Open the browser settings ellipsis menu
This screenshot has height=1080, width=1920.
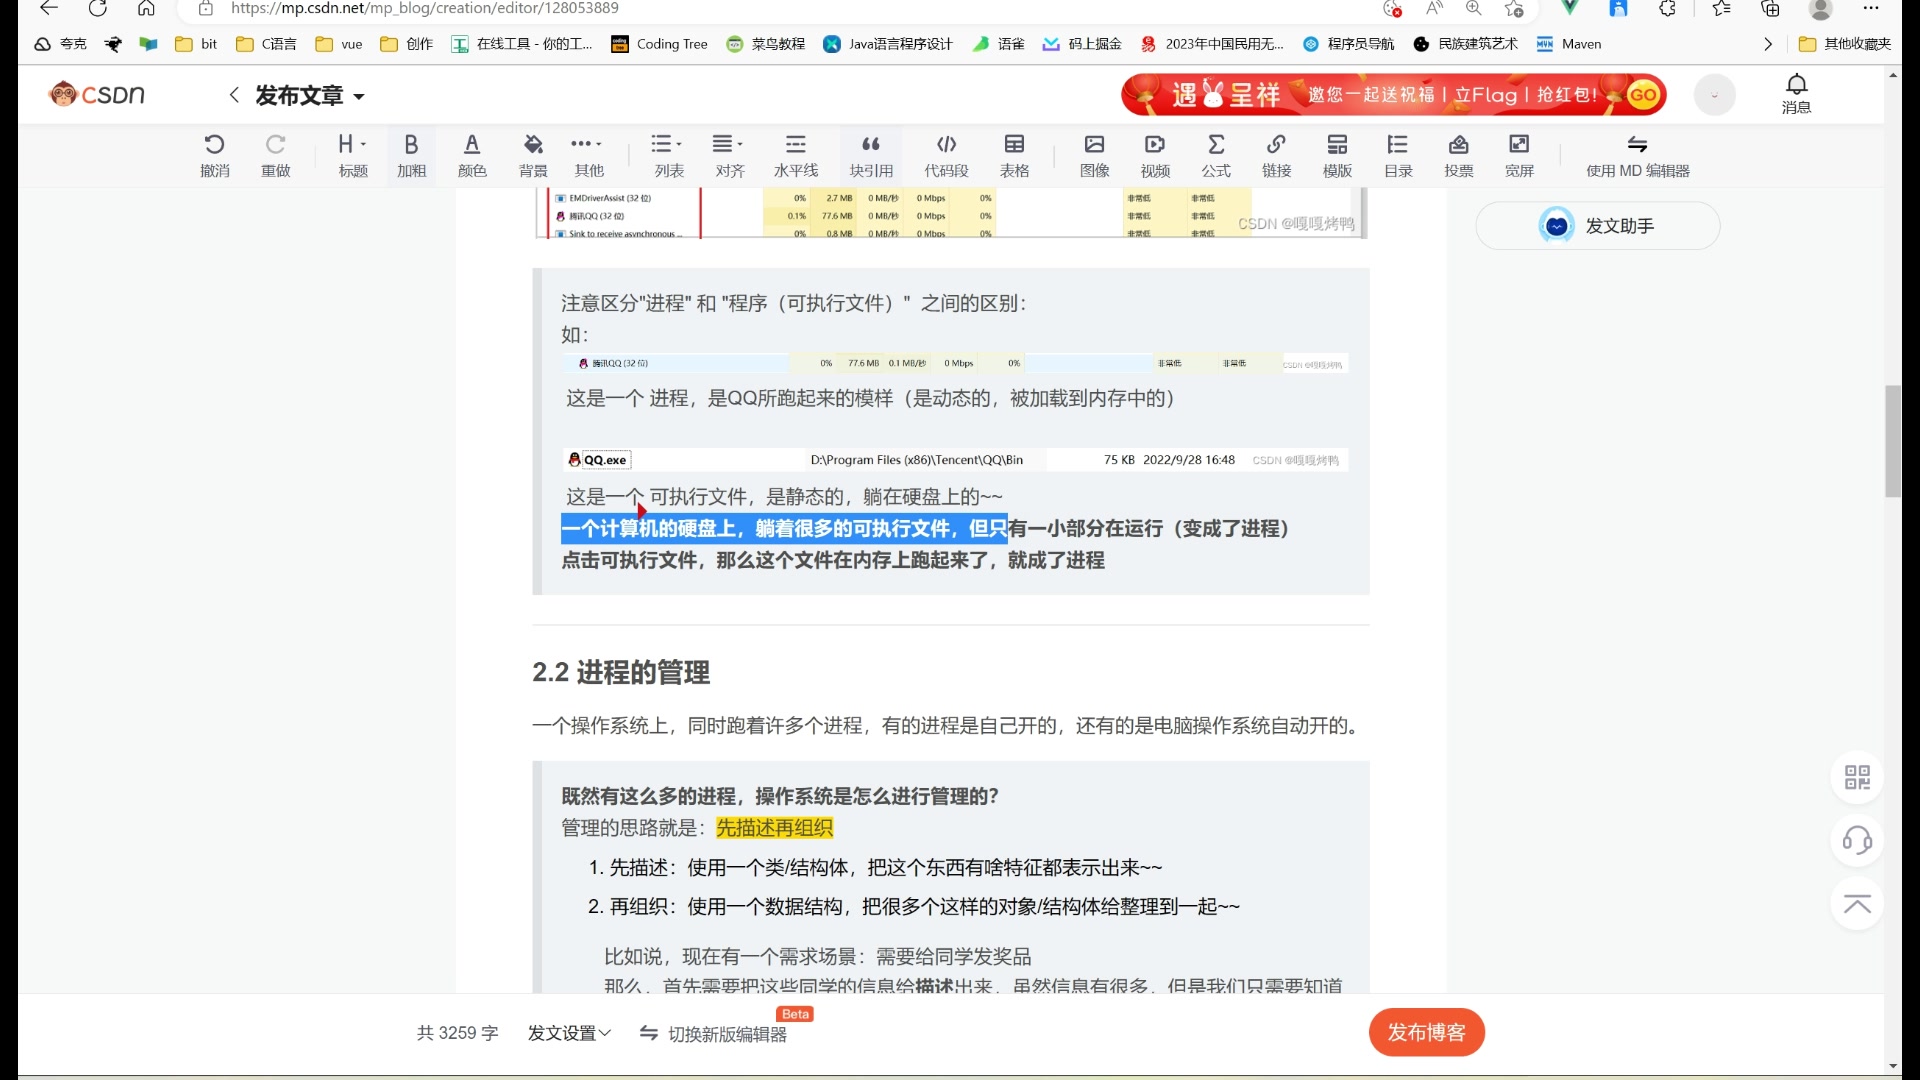1871,8
